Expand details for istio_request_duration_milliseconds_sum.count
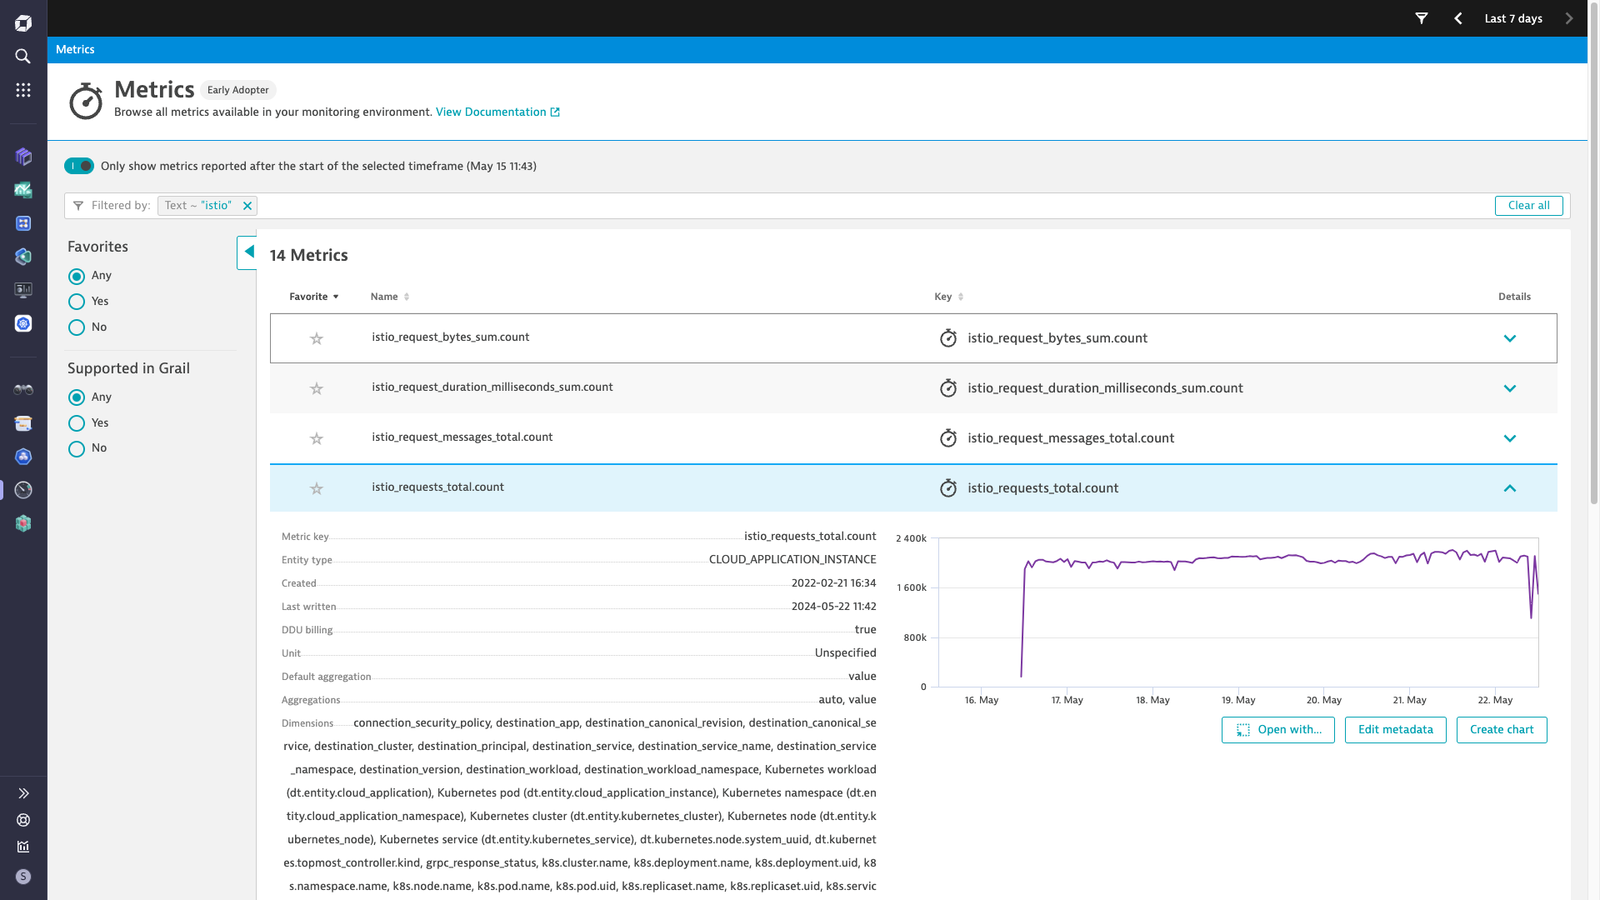This screenshot has width=1600, height=900. (1509, 388)
